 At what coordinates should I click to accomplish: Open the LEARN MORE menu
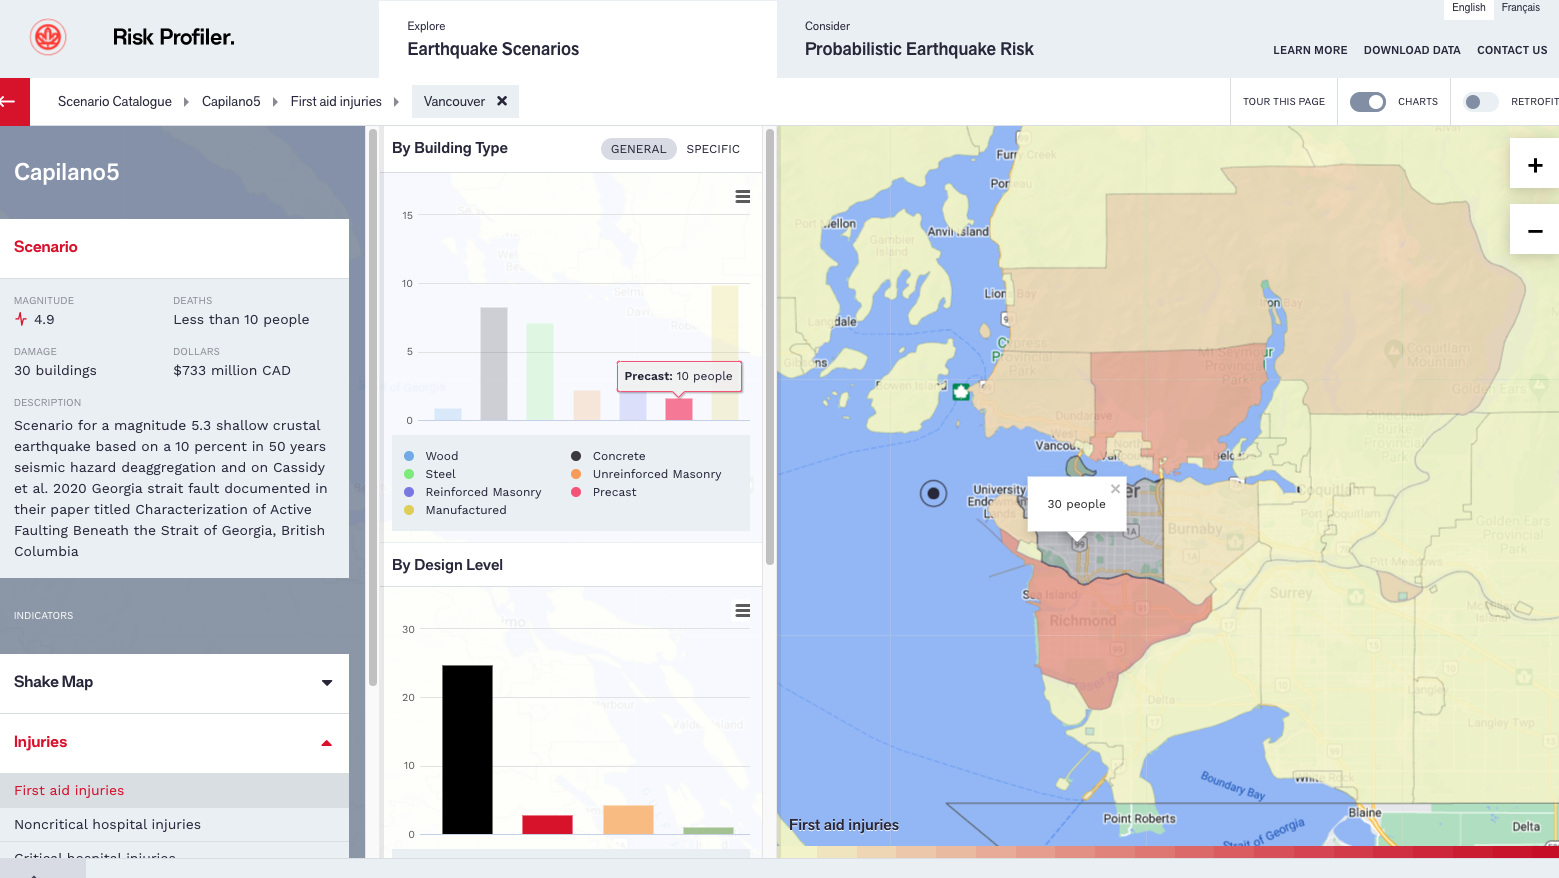click(1310, 49)
